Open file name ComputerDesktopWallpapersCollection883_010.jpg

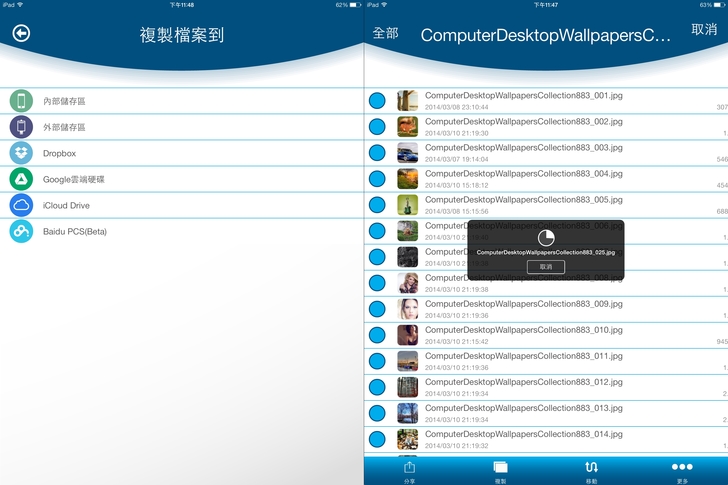(x=524, y=330)
